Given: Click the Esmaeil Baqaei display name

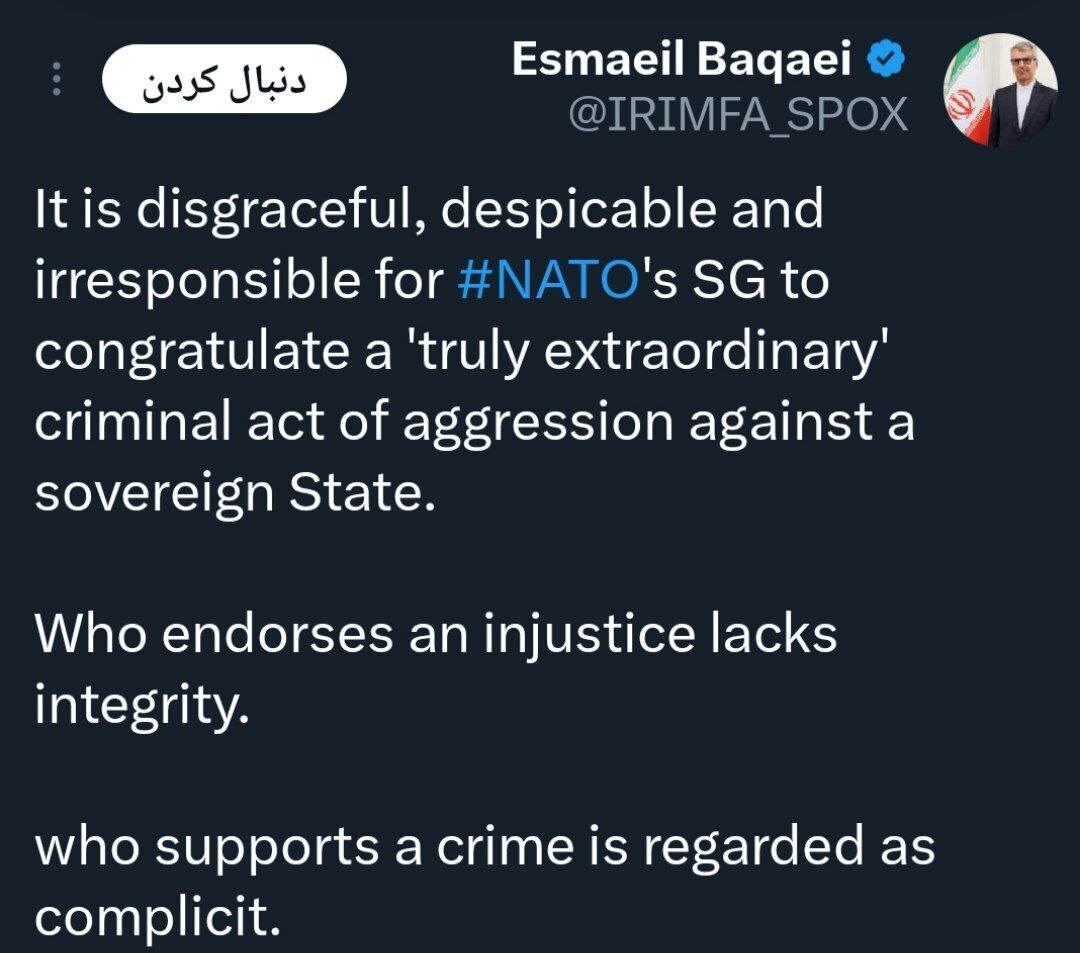Looking at the screenshot, I should 682,59.
